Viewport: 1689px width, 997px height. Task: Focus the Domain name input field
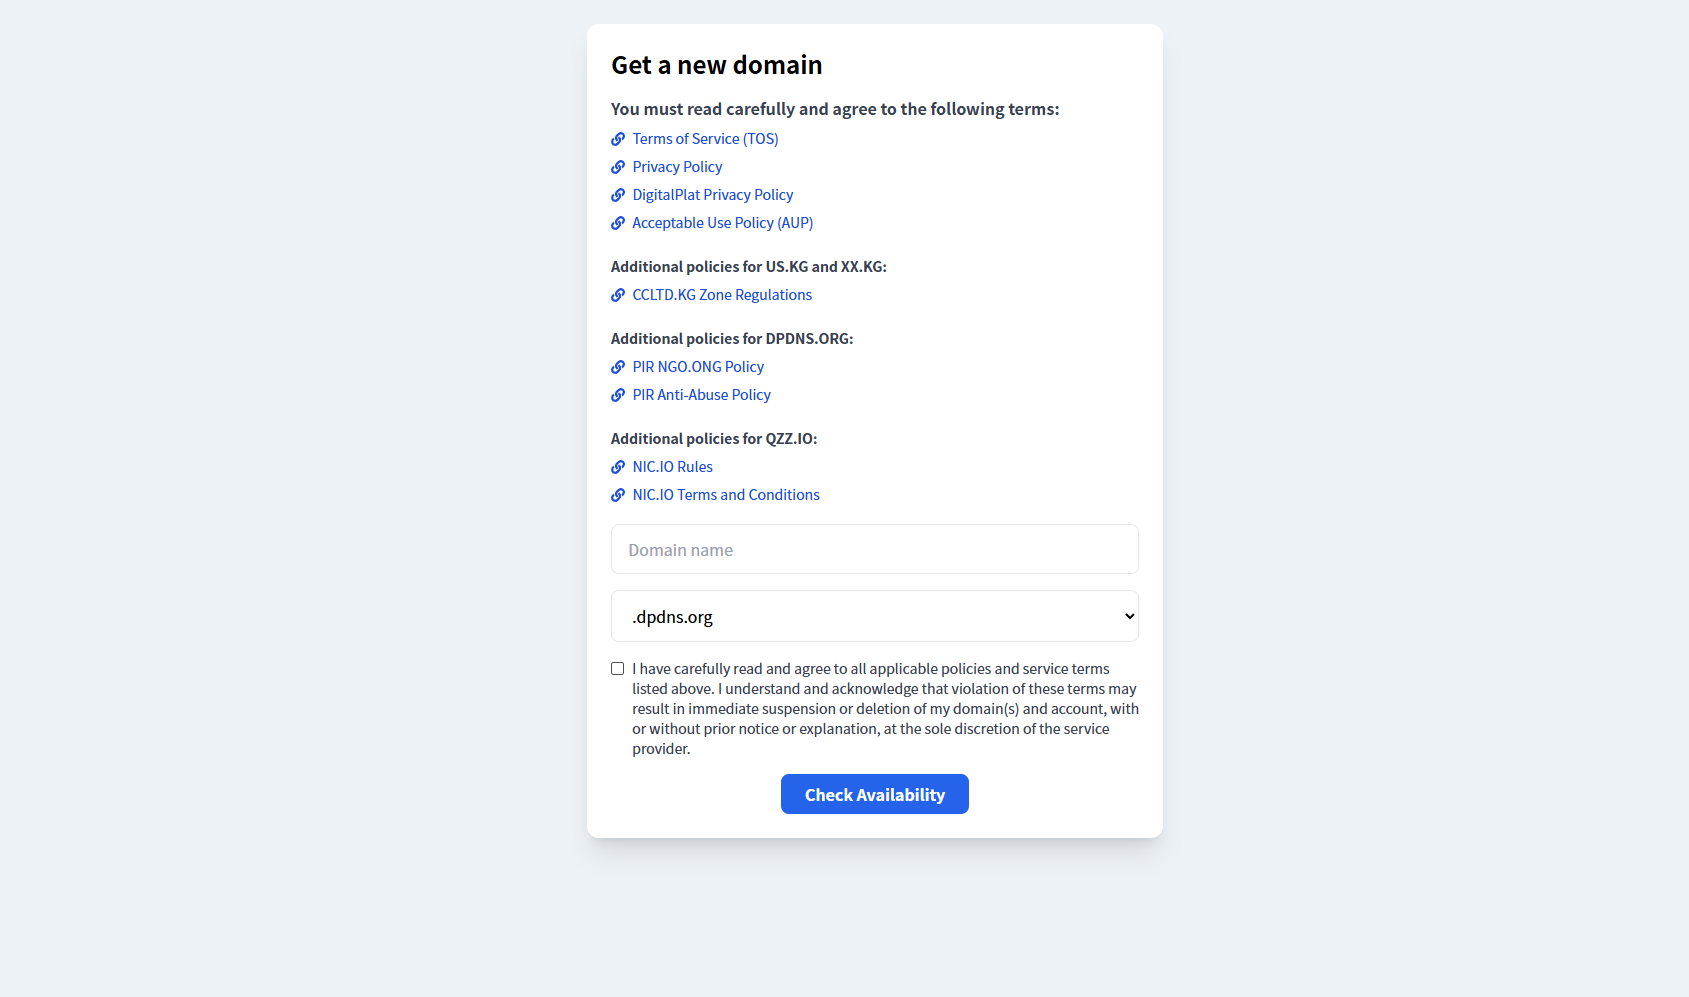click(874, 549)
